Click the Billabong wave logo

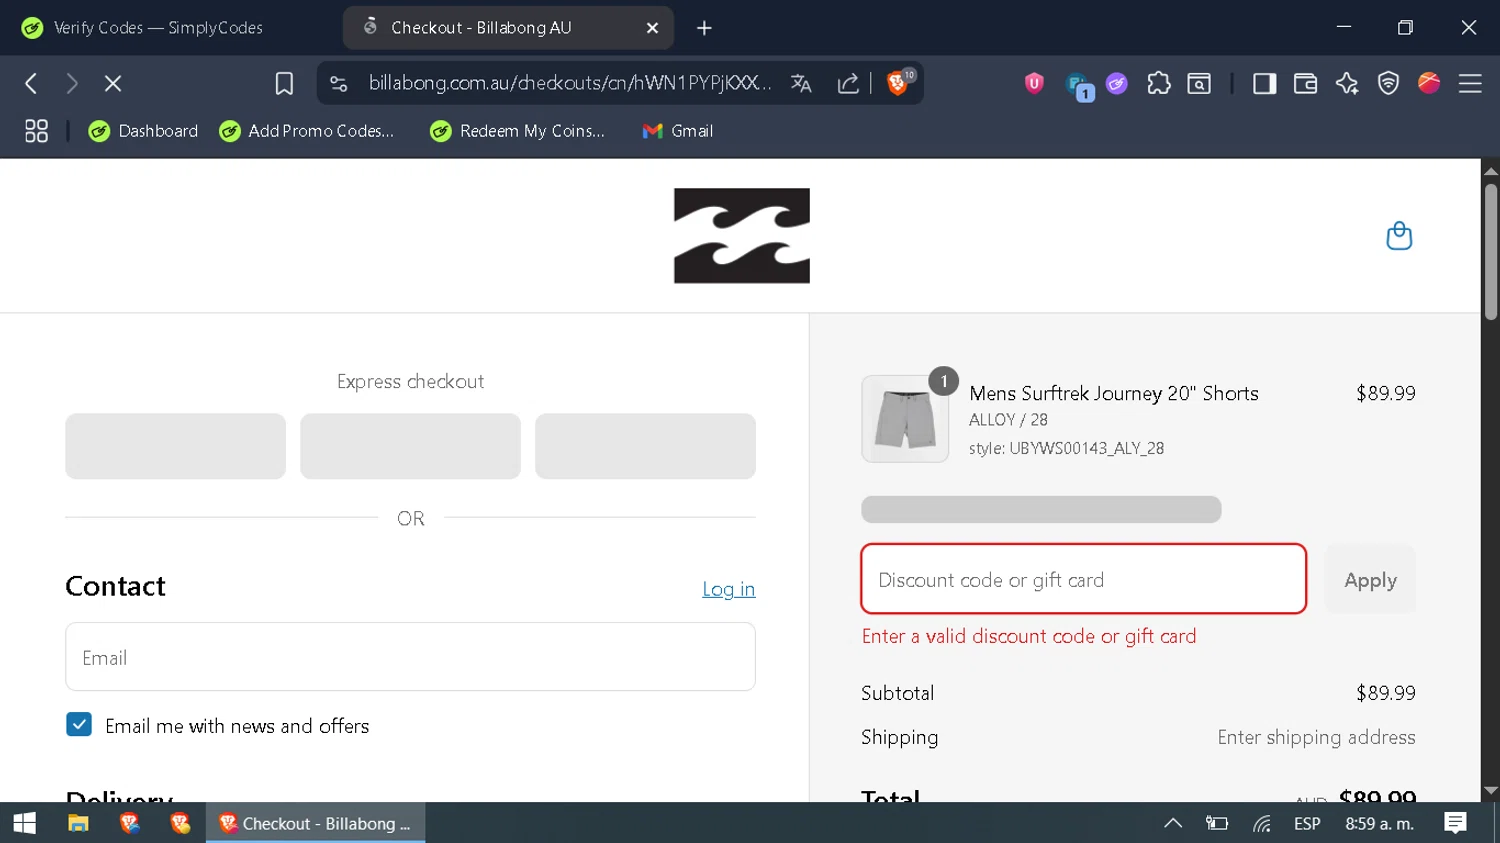742,236
